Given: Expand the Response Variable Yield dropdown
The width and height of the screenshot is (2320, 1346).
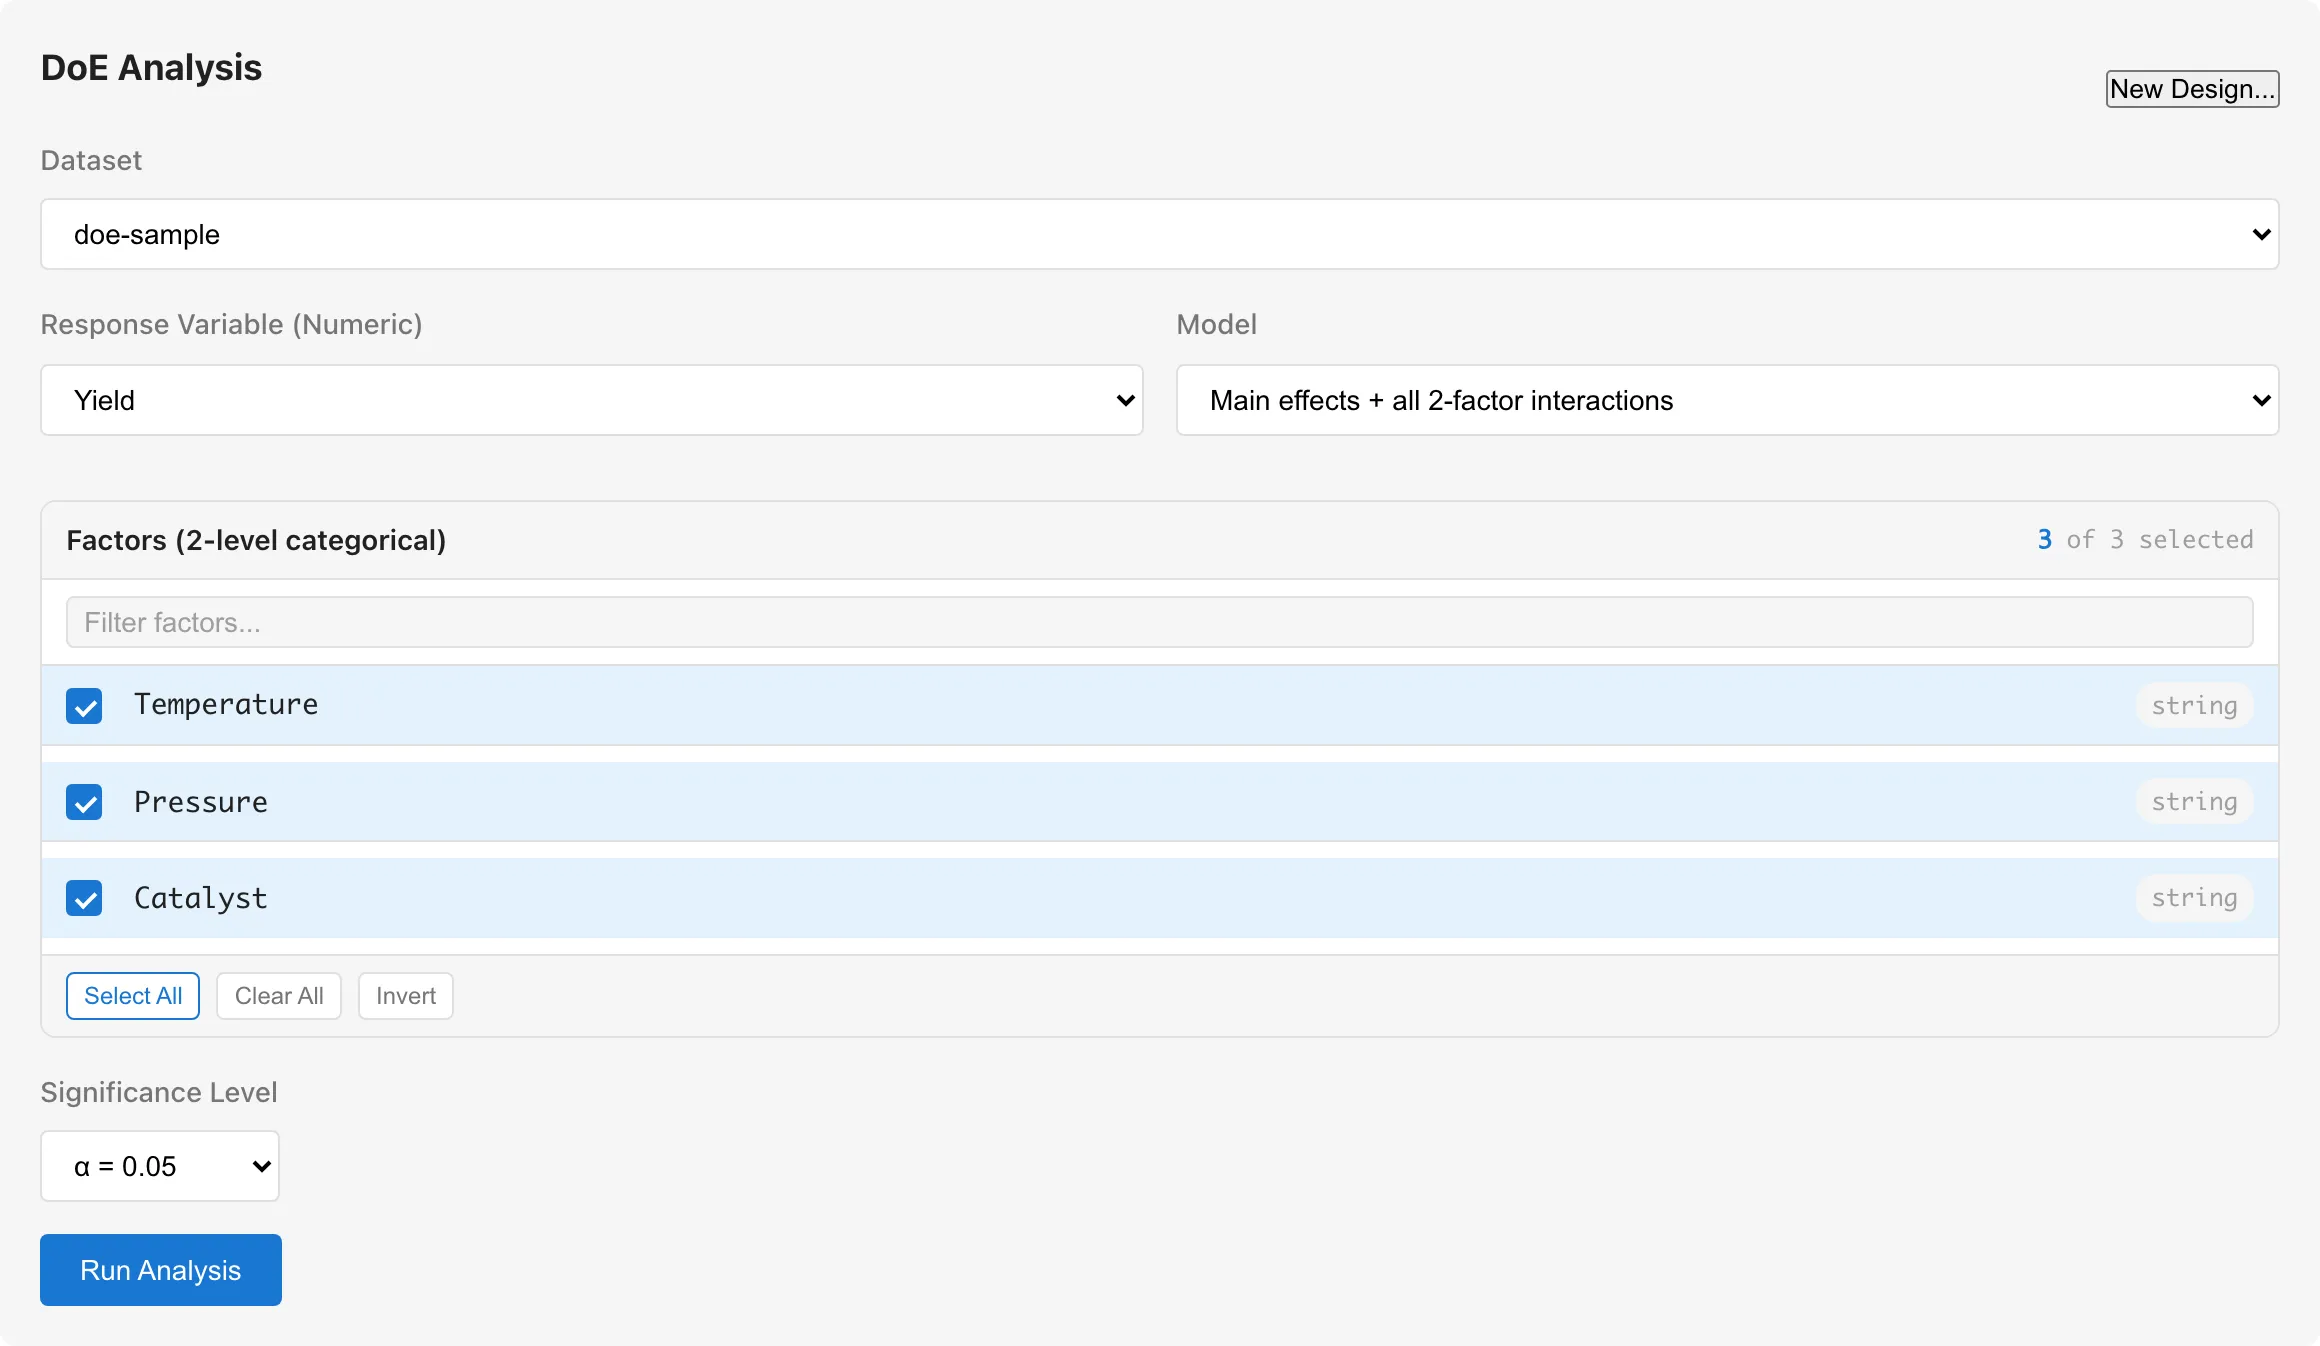Looking at the screenshot, I should pos(591,400).
